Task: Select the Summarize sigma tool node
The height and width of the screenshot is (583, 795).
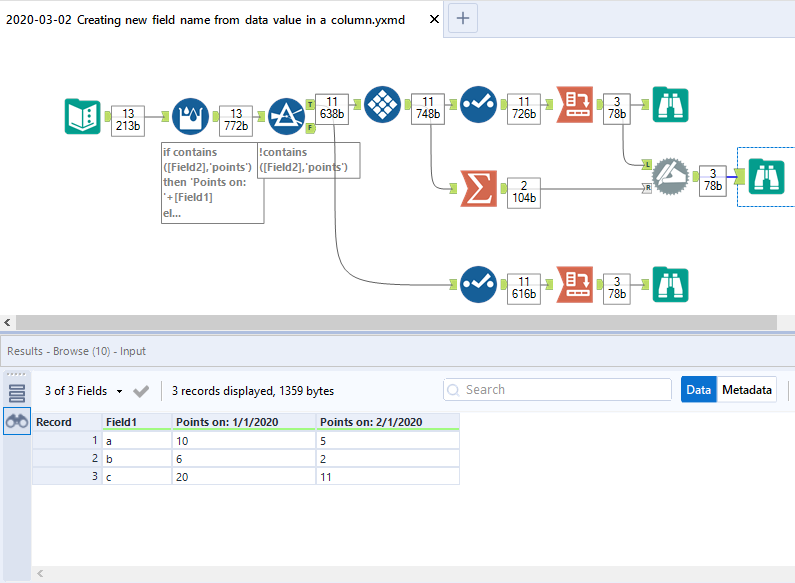Action: (478, 187)
